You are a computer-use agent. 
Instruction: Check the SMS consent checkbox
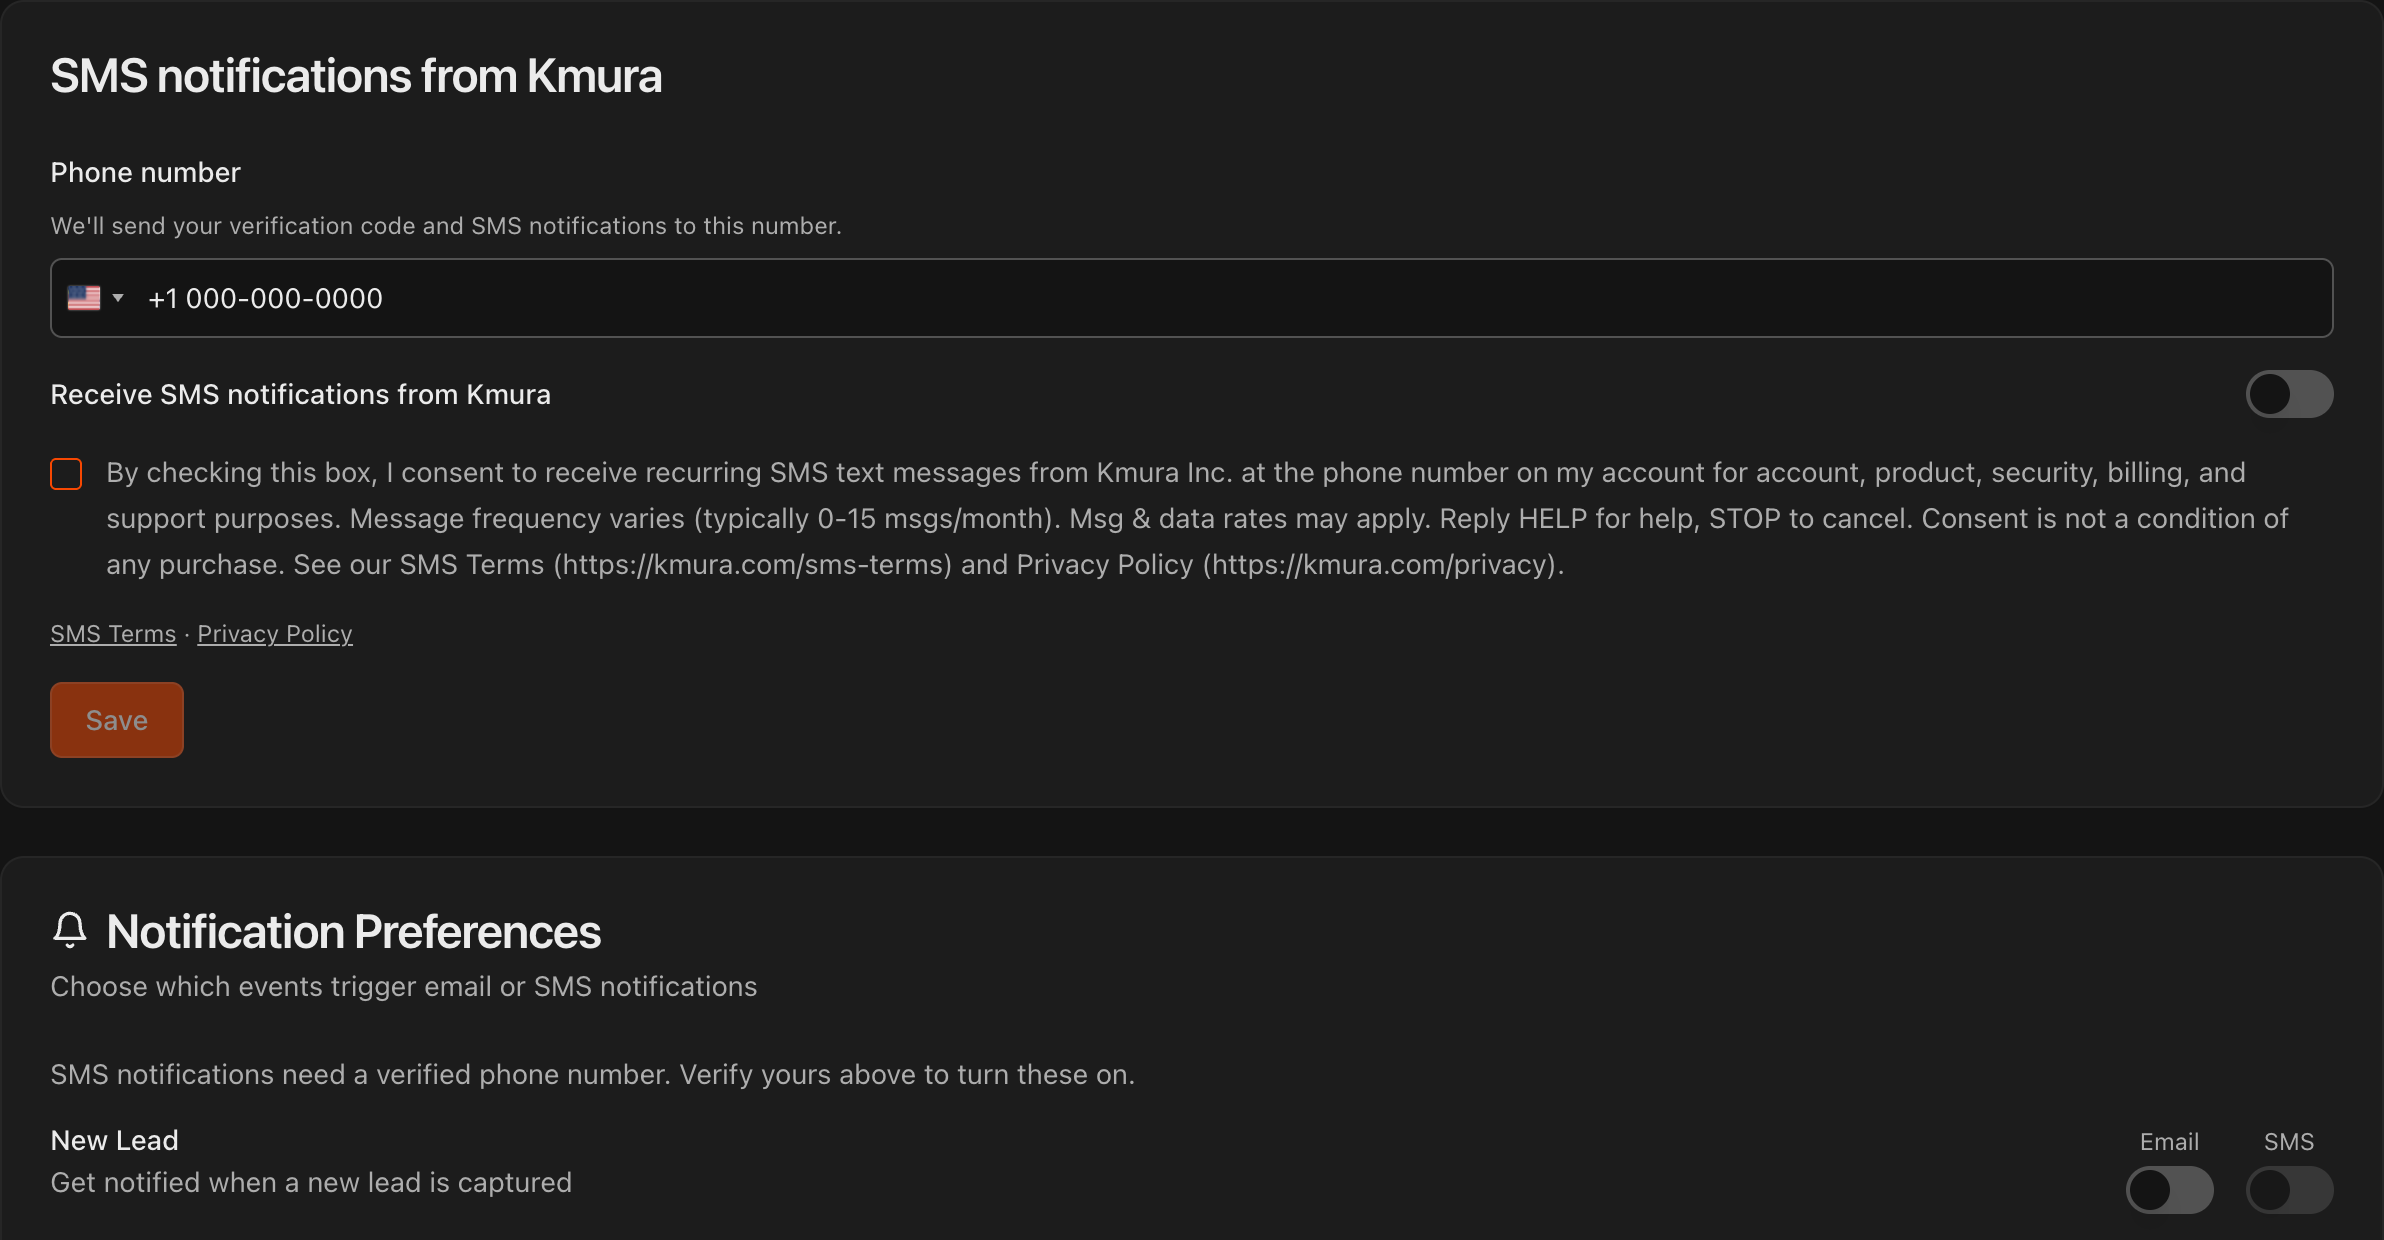tap(66, 474)
